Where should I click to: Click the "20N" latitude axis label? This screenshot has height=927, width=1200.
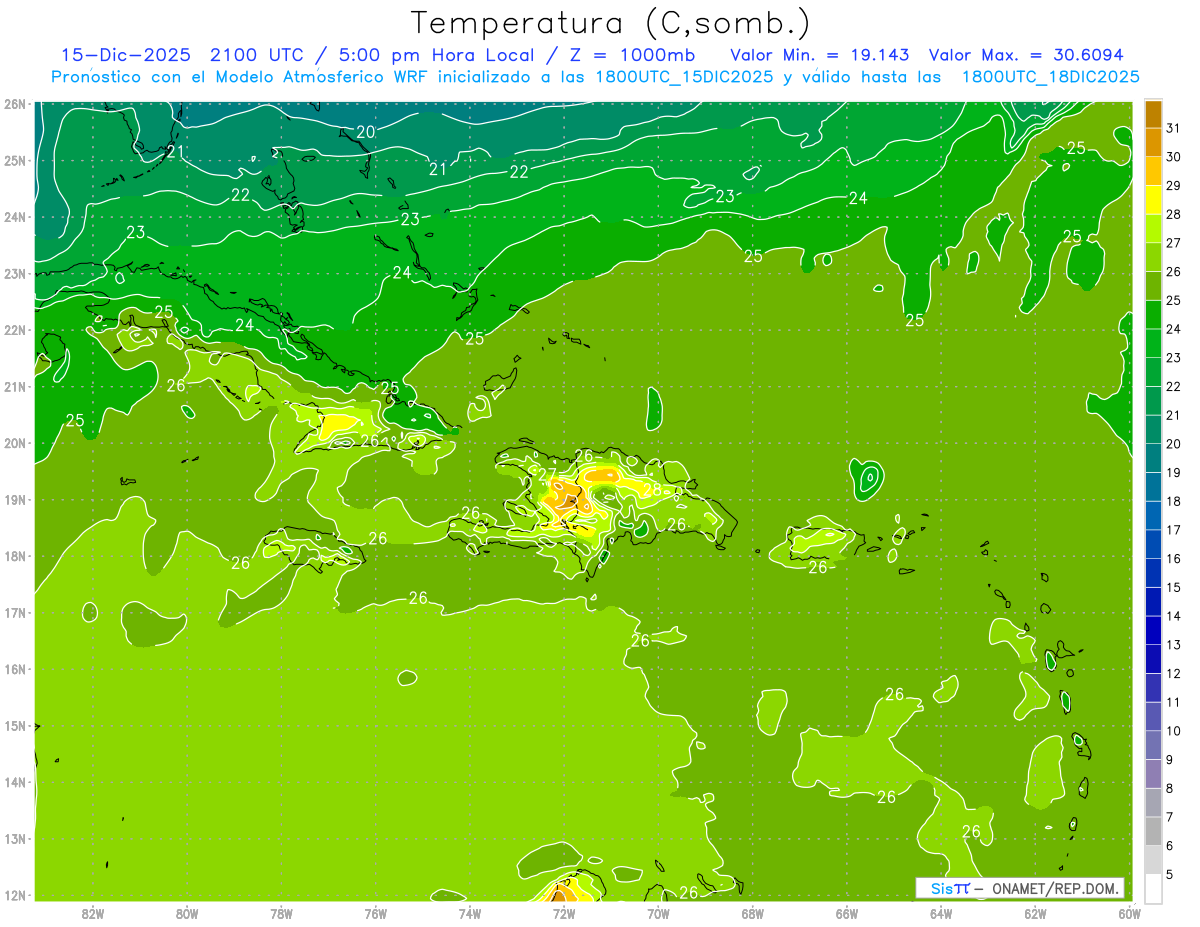(x=14, y=443)
